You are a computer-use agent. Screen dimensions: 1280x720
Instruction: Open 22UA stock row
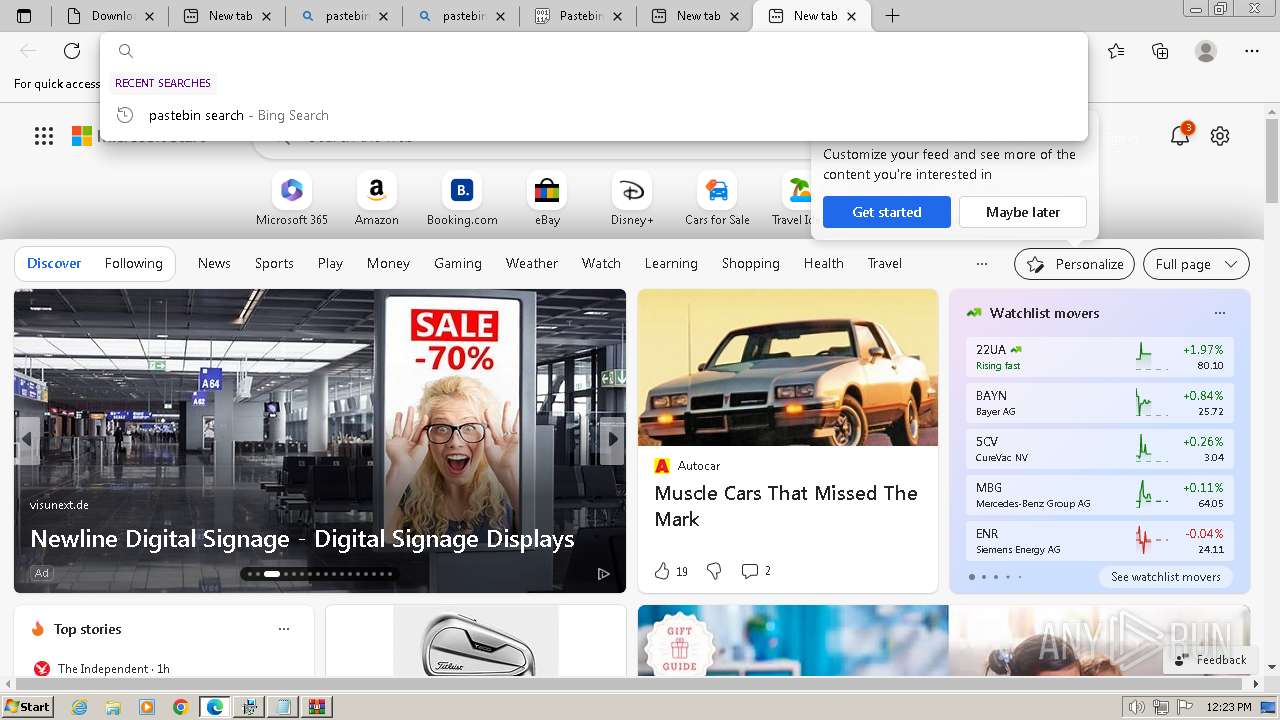[x=1100, y=357]
